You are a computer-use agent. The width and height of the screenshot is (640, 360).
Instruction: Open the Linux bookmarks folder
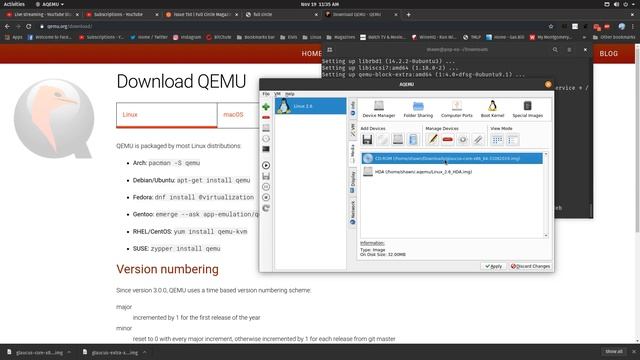pos(312,37)
